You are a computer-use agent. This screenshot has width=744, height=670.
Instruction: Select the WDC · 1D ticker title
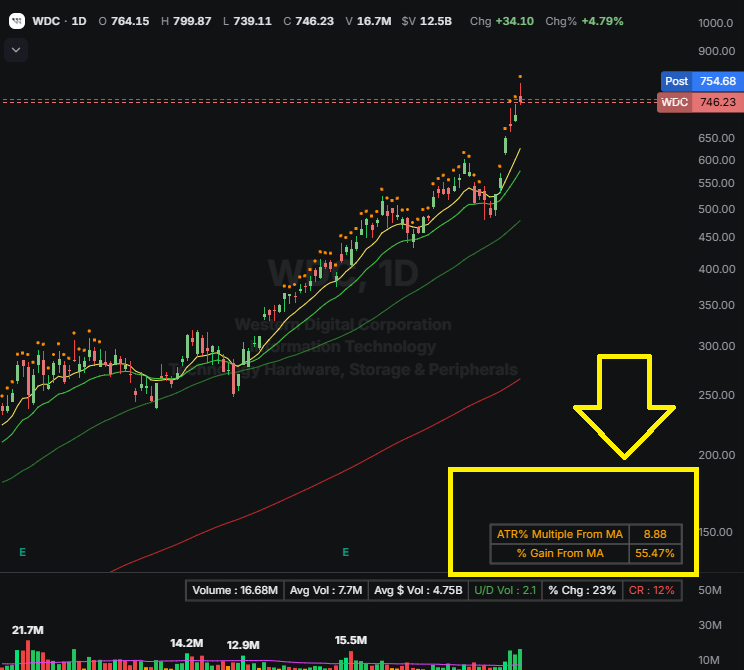59,21
